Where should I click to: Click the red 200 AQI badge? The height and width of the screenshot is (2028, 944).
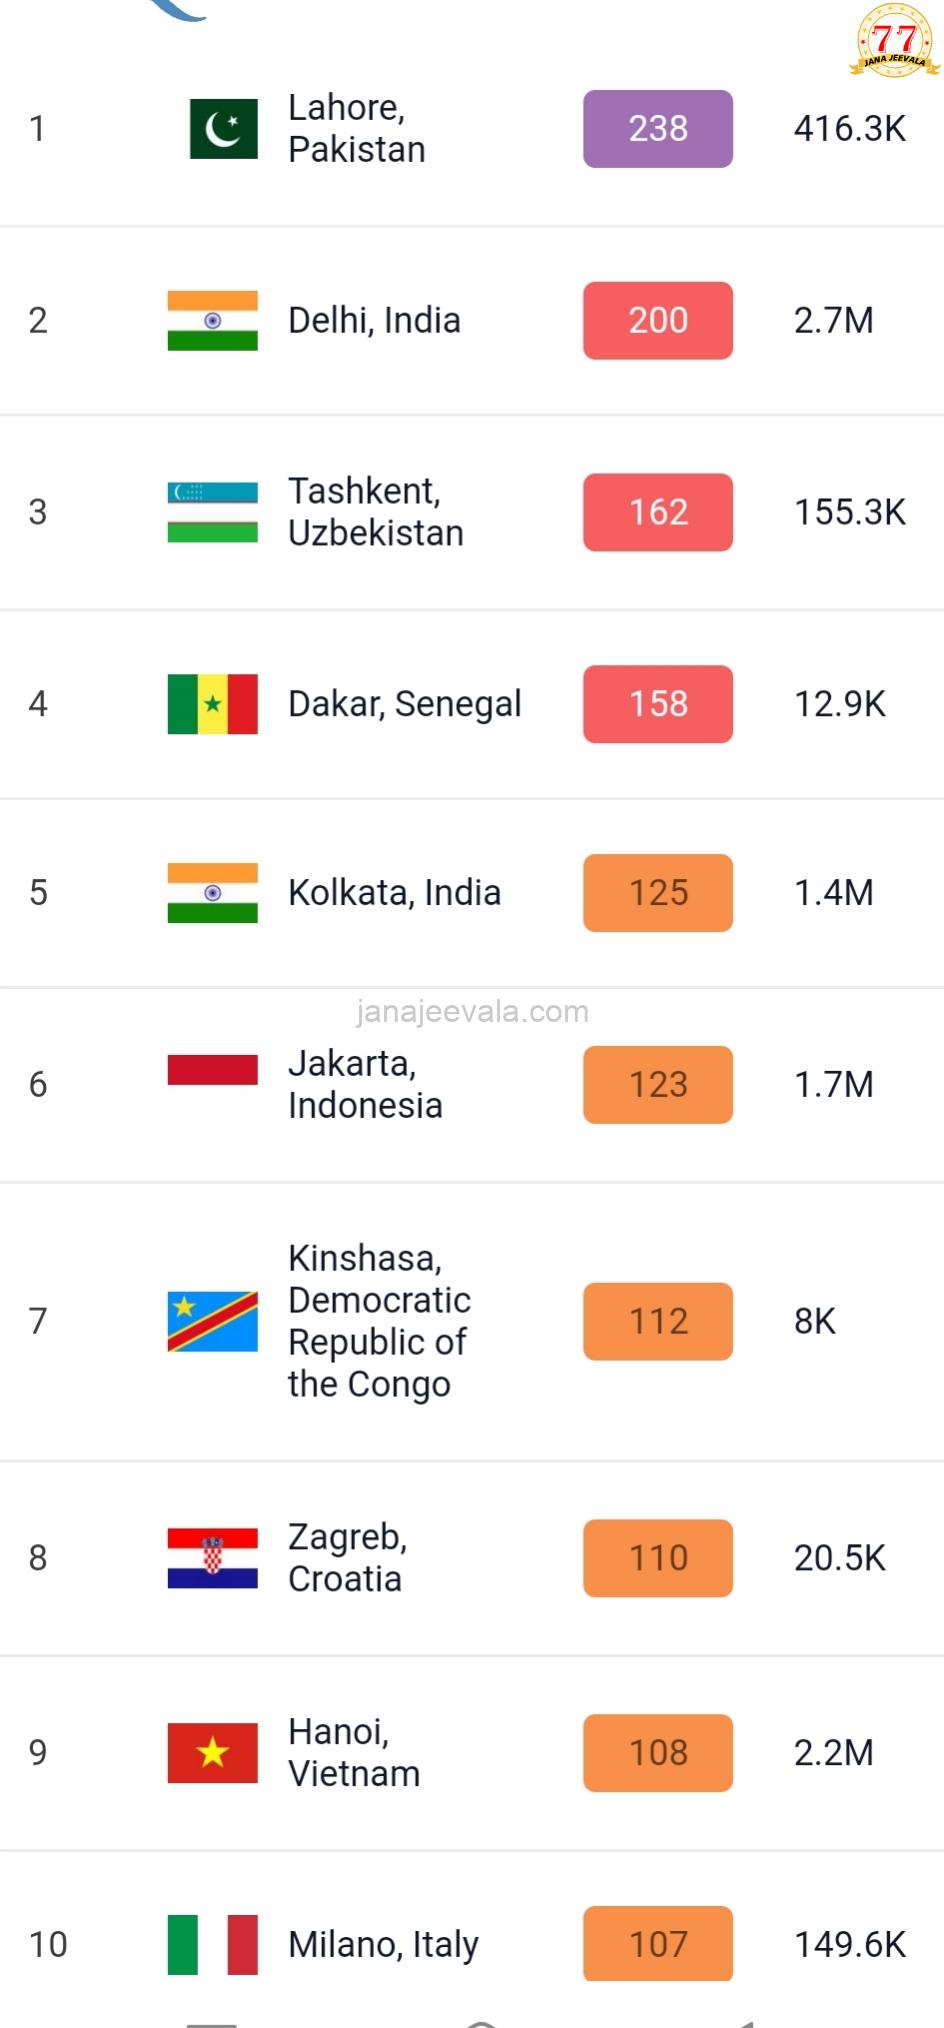coord(658,321)
